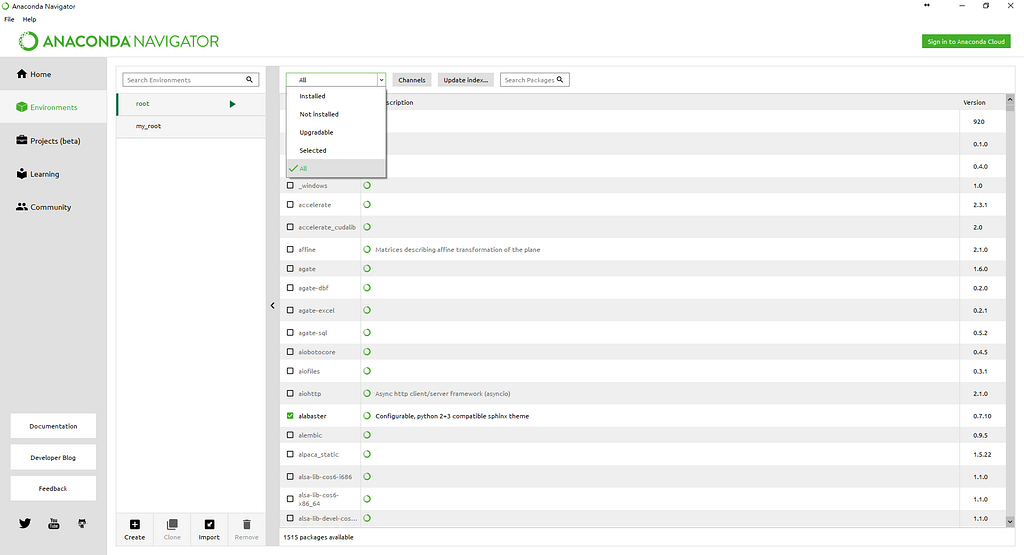Sign in to Anaconda Cloud

click(966, 41)
